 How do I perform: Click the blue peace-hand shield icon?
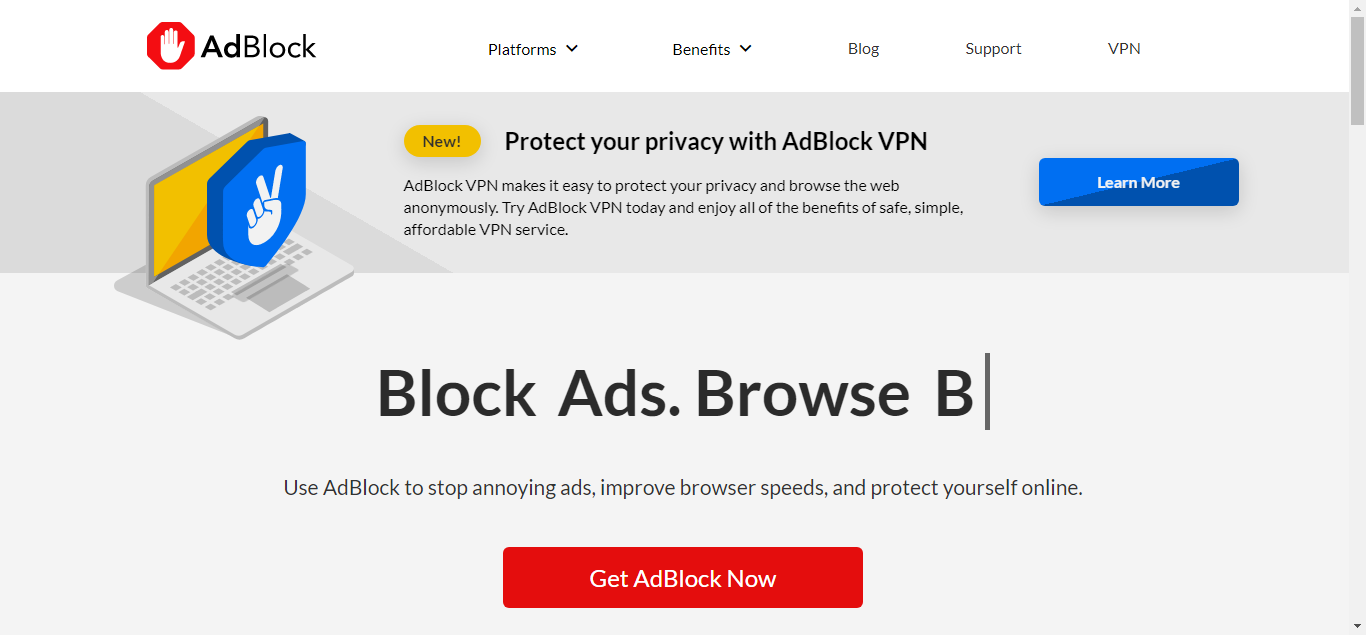[x=258, y=200]
